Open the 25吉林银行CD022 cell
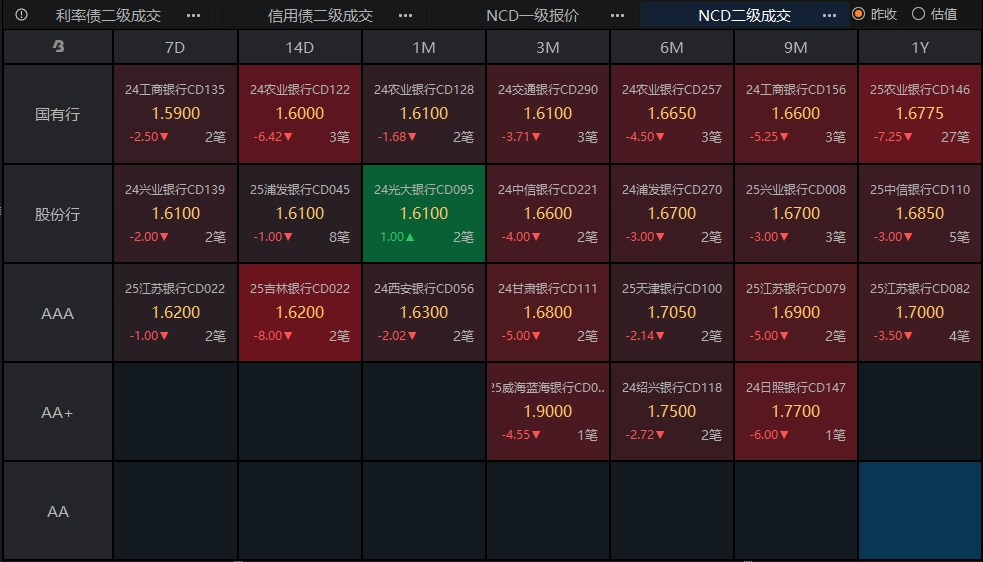The width and height of the screenshot is (983, 562). [300, 313]
